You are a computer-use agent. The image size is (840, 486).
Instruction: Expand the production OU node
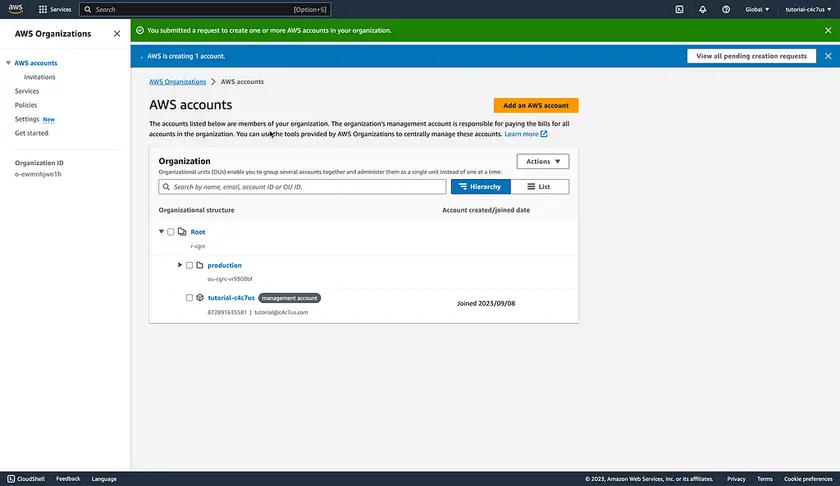(180, 265)
